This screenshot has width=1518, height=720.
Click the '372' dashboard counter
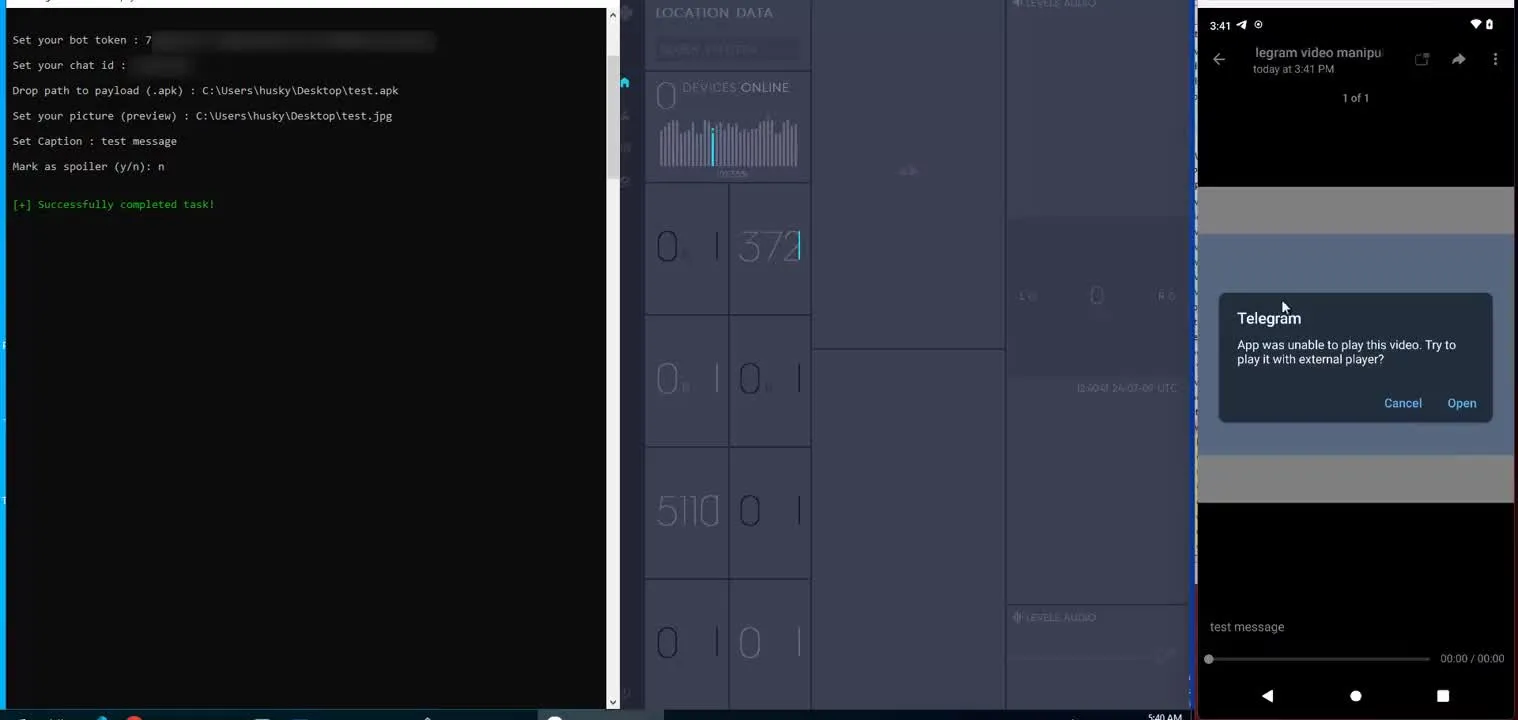[x=768, y=247]
